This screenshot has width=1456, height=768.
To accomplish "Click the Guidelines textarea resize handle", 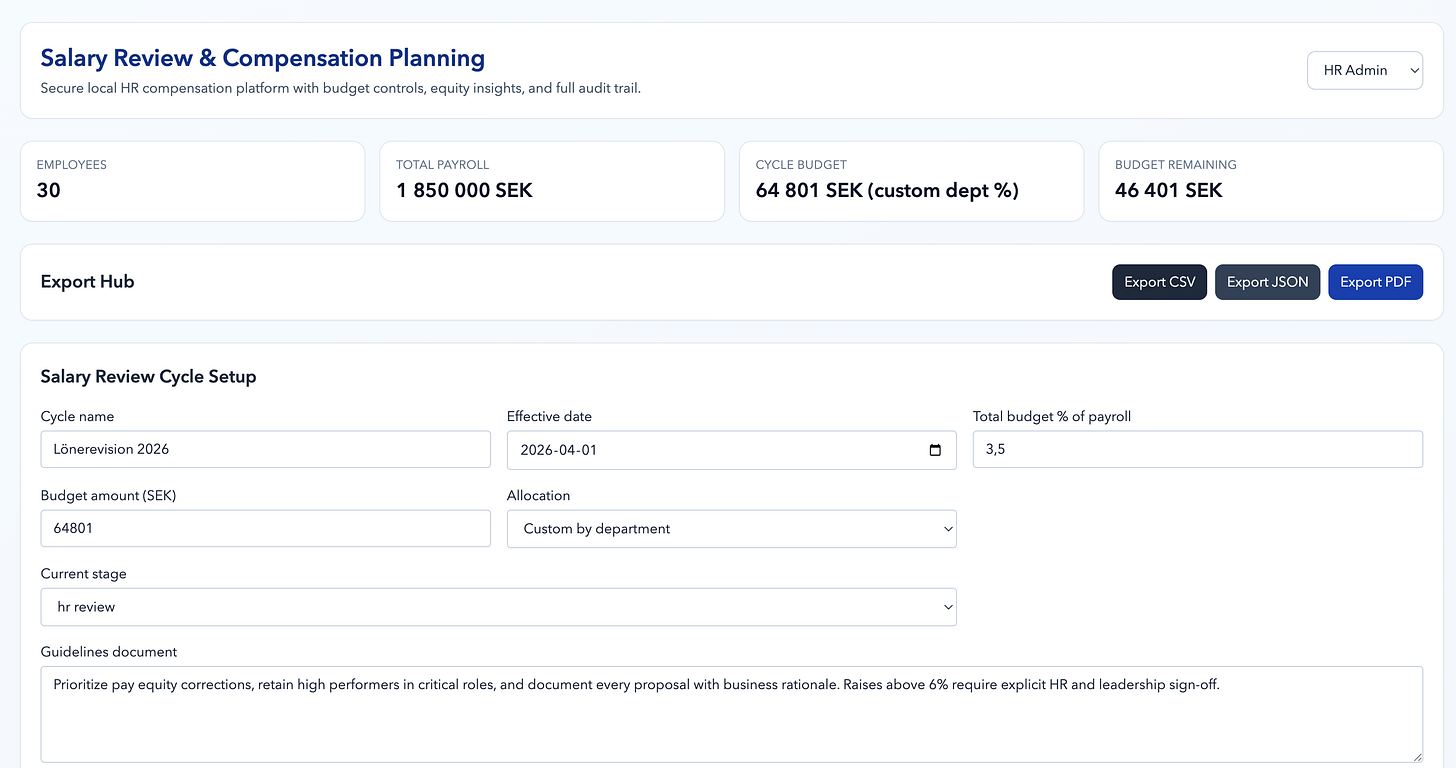I will 1416,757.
